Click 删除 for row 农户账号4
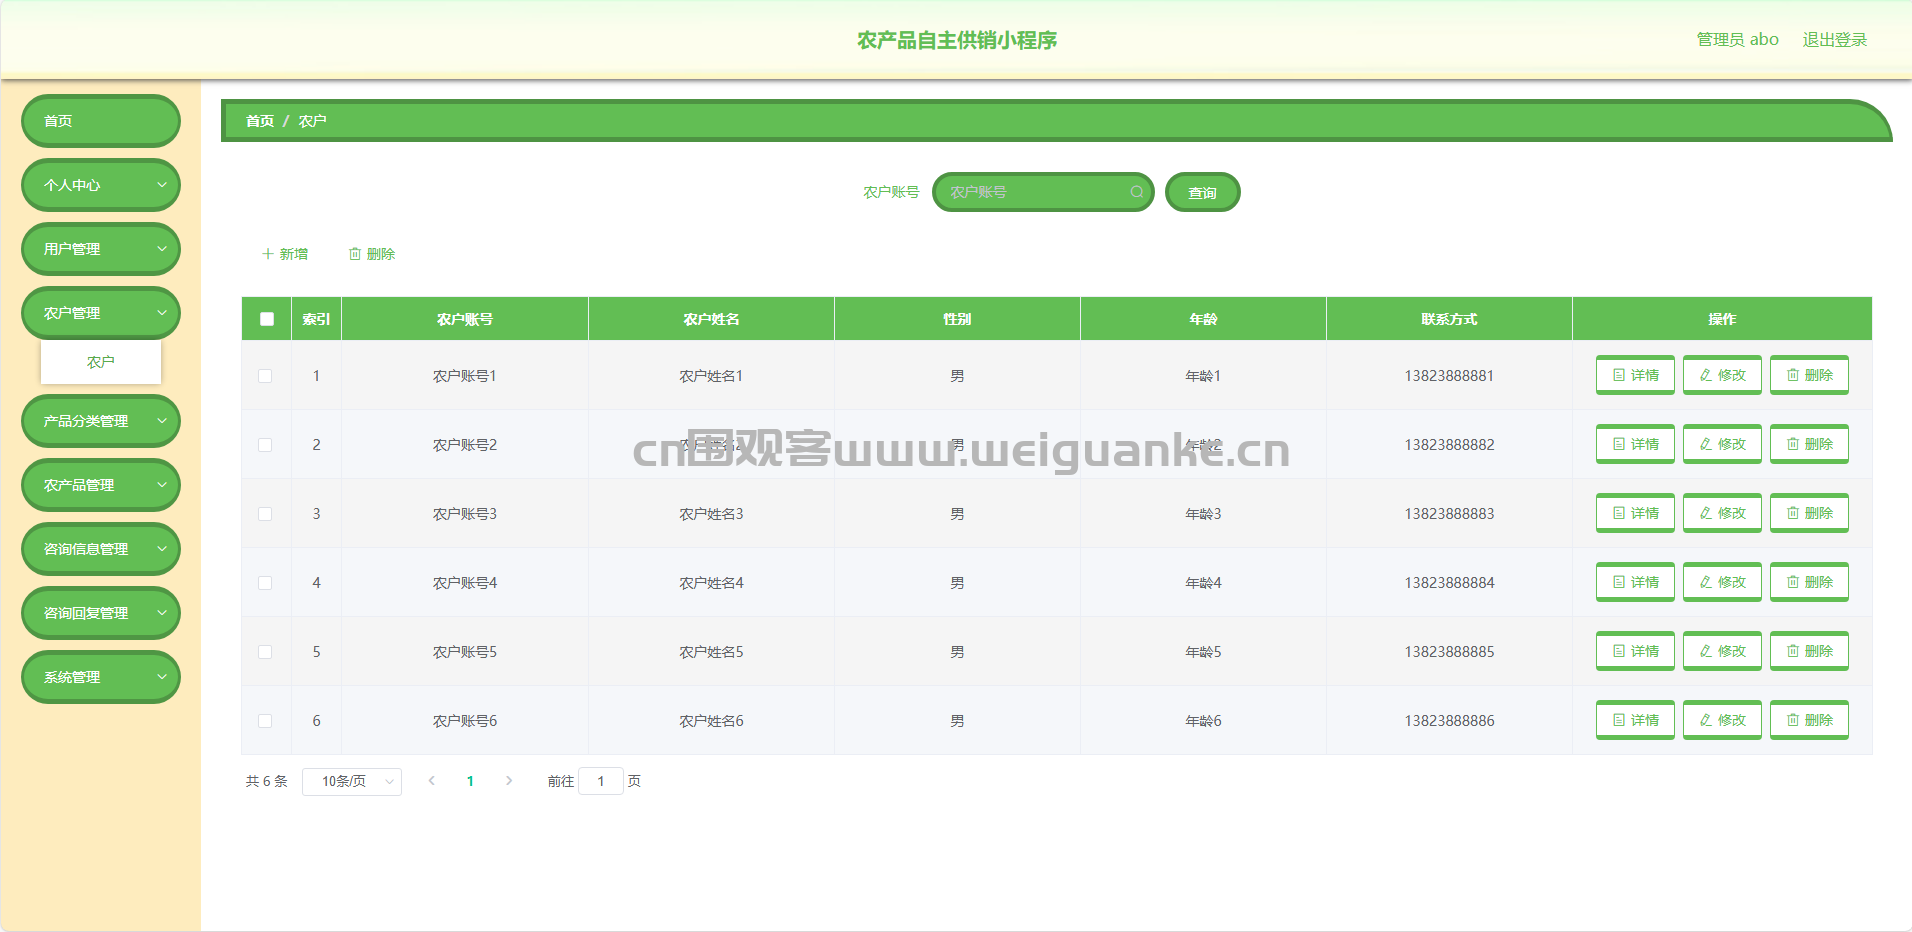 click(x=1809, y=582)
